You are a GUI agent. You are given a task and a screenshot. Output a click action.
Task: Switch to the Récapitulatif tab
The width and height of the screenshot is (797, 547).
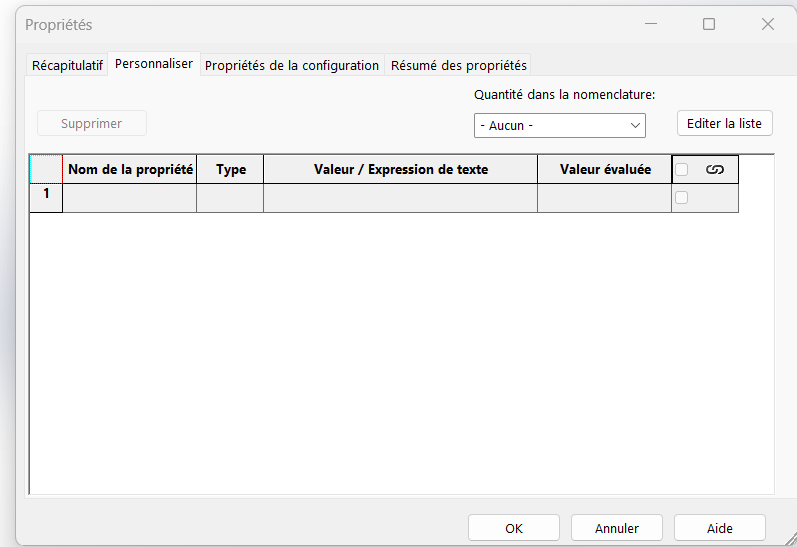tap(67, 65)
